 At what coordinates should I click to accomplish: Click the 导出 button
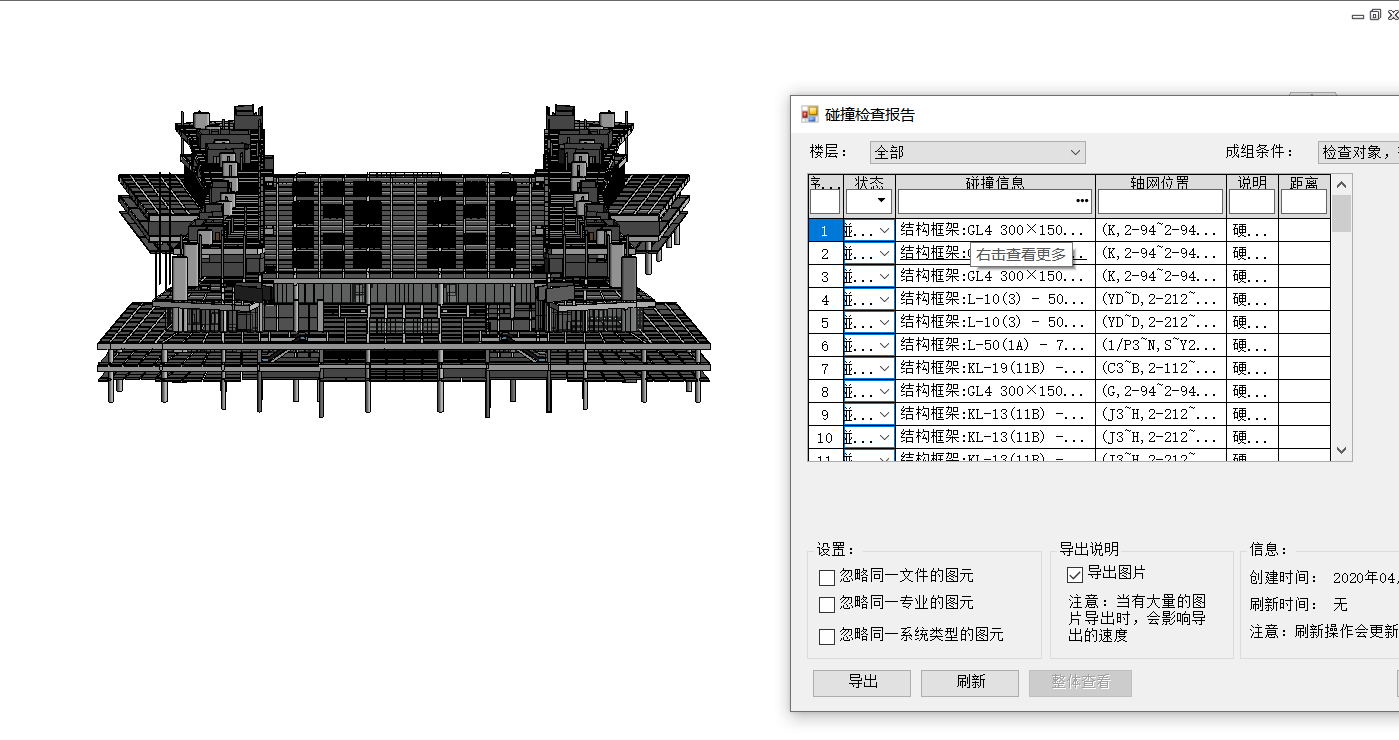coord(862,682)
